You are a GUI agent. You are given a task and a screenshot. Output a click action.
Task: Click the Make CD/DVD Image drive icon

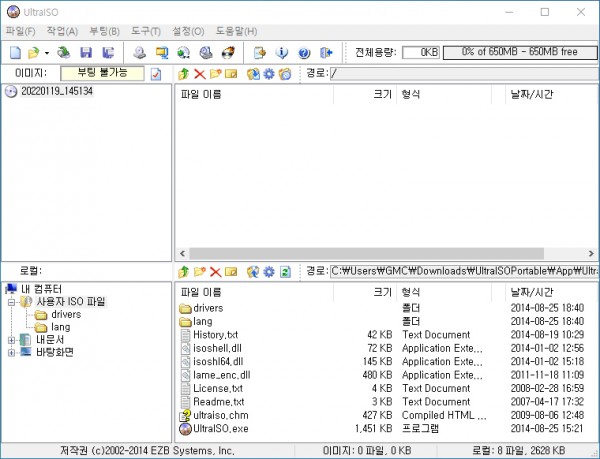pos(139,52)
